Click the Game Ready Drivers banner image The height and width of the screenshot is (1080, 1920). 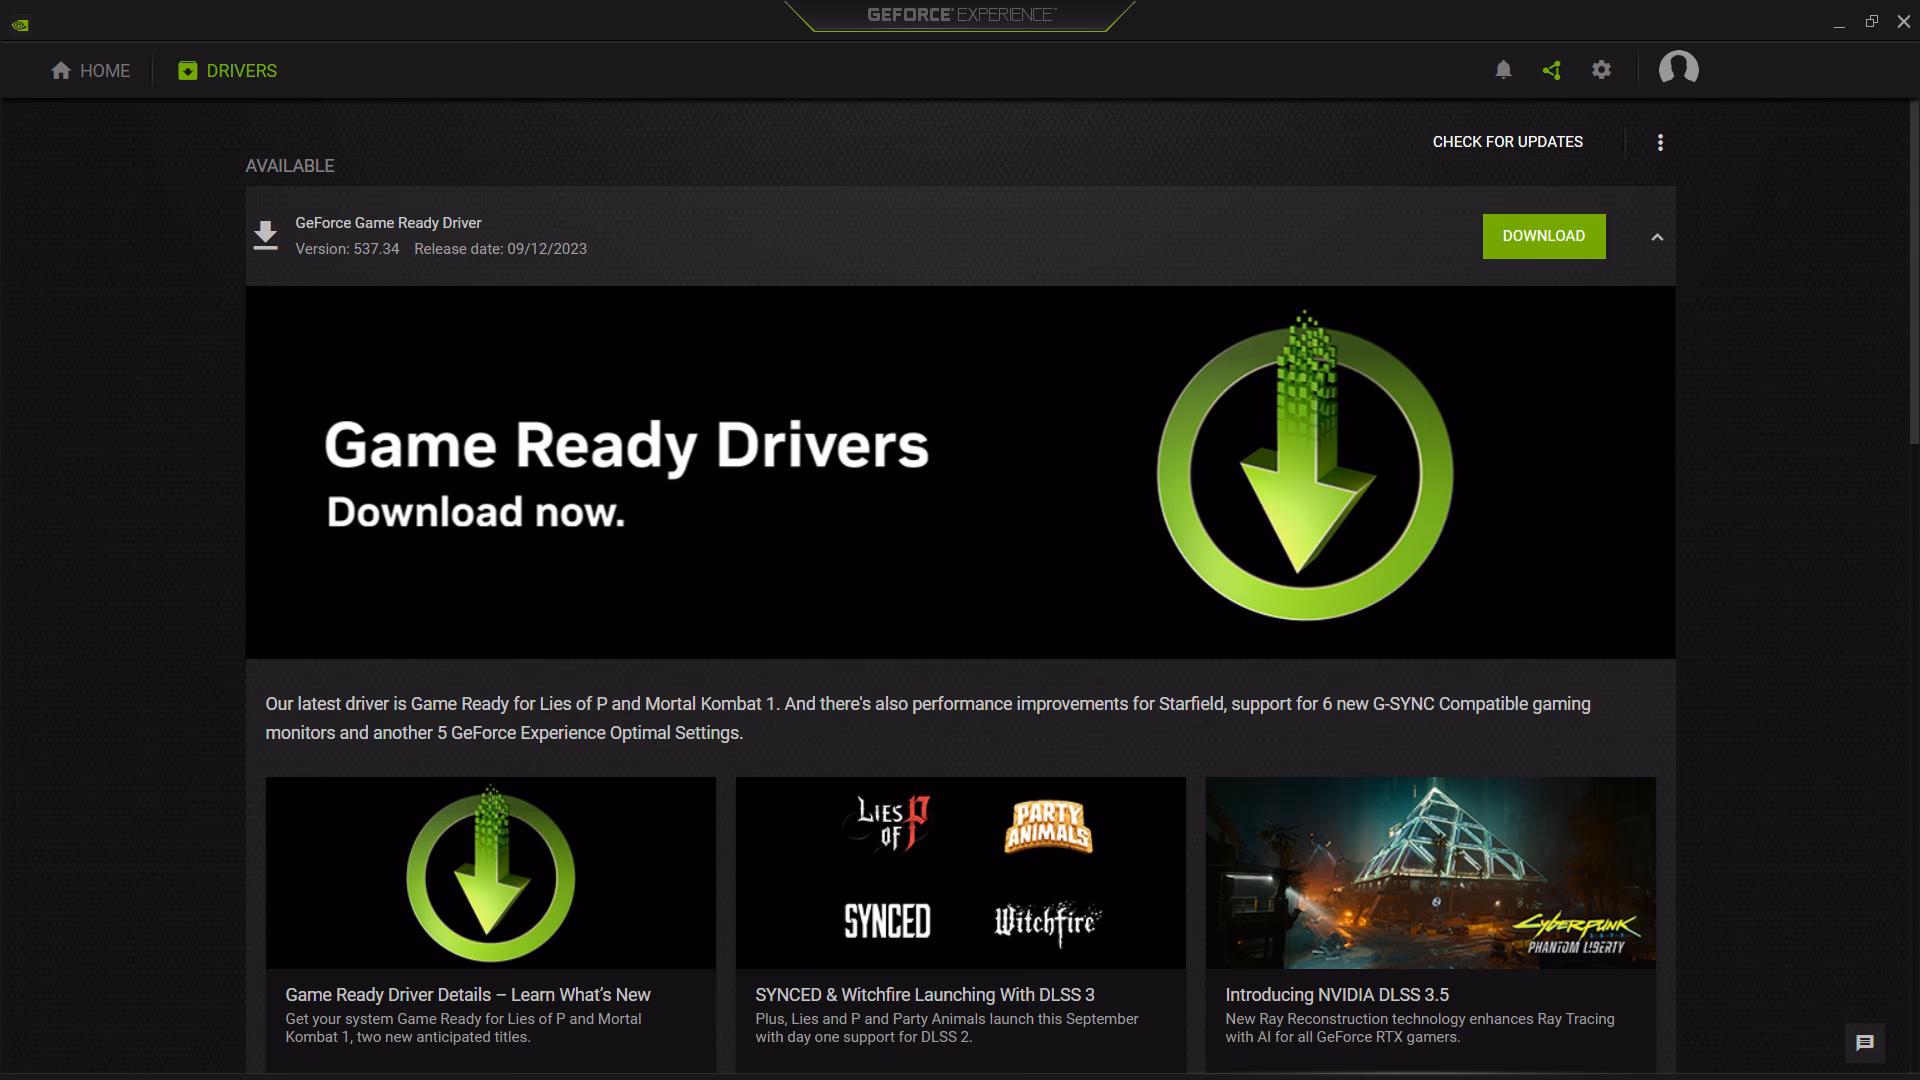[960, 472]
